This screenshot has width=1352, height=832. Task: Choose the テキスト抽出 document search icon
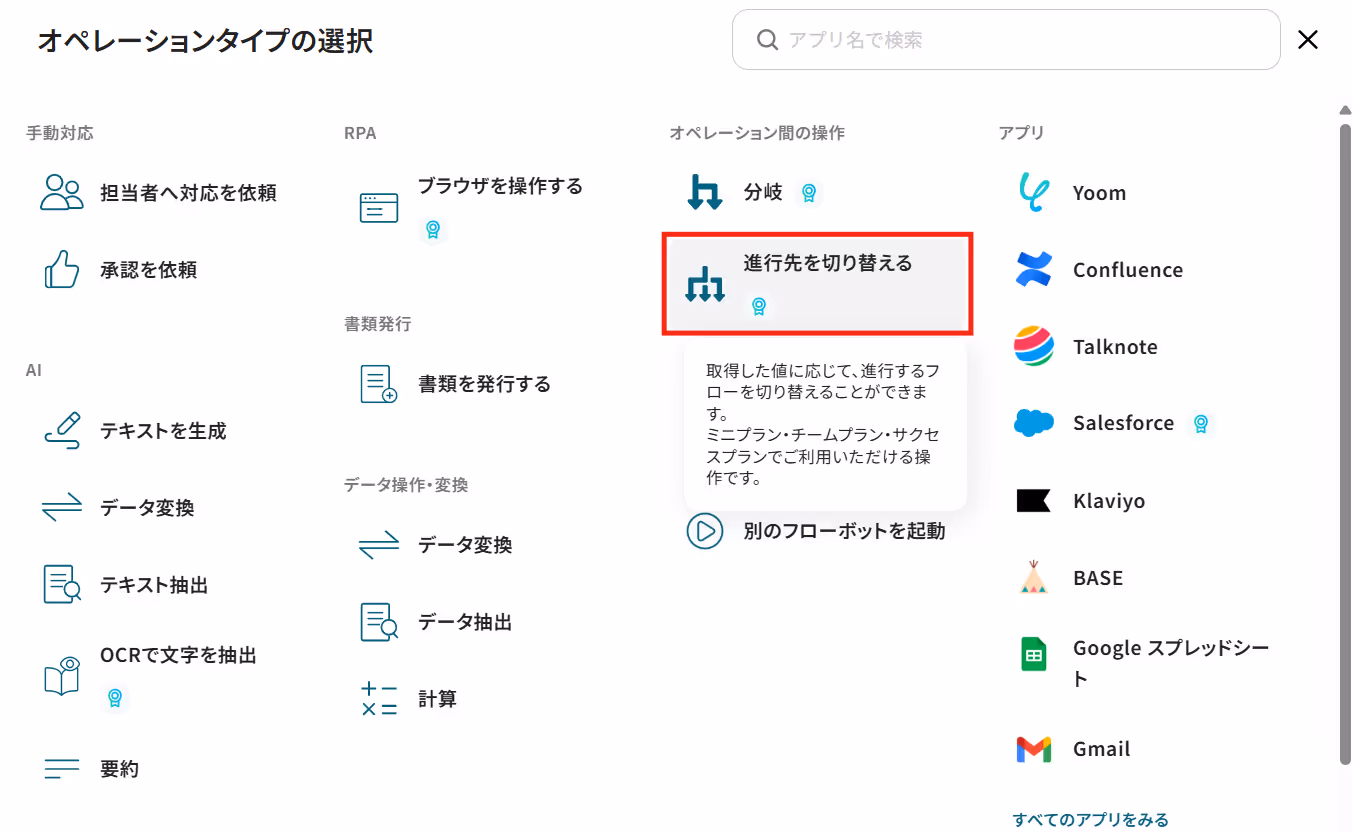point(62,584)
